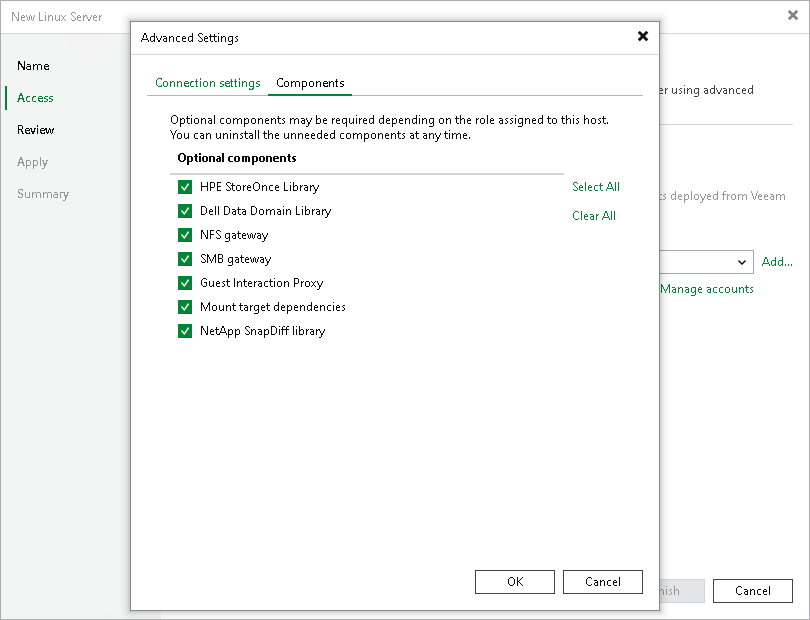Toggle Dell Data Domain Library checkbox
This screenshot has width=810, height=620.
pos(185,211)
